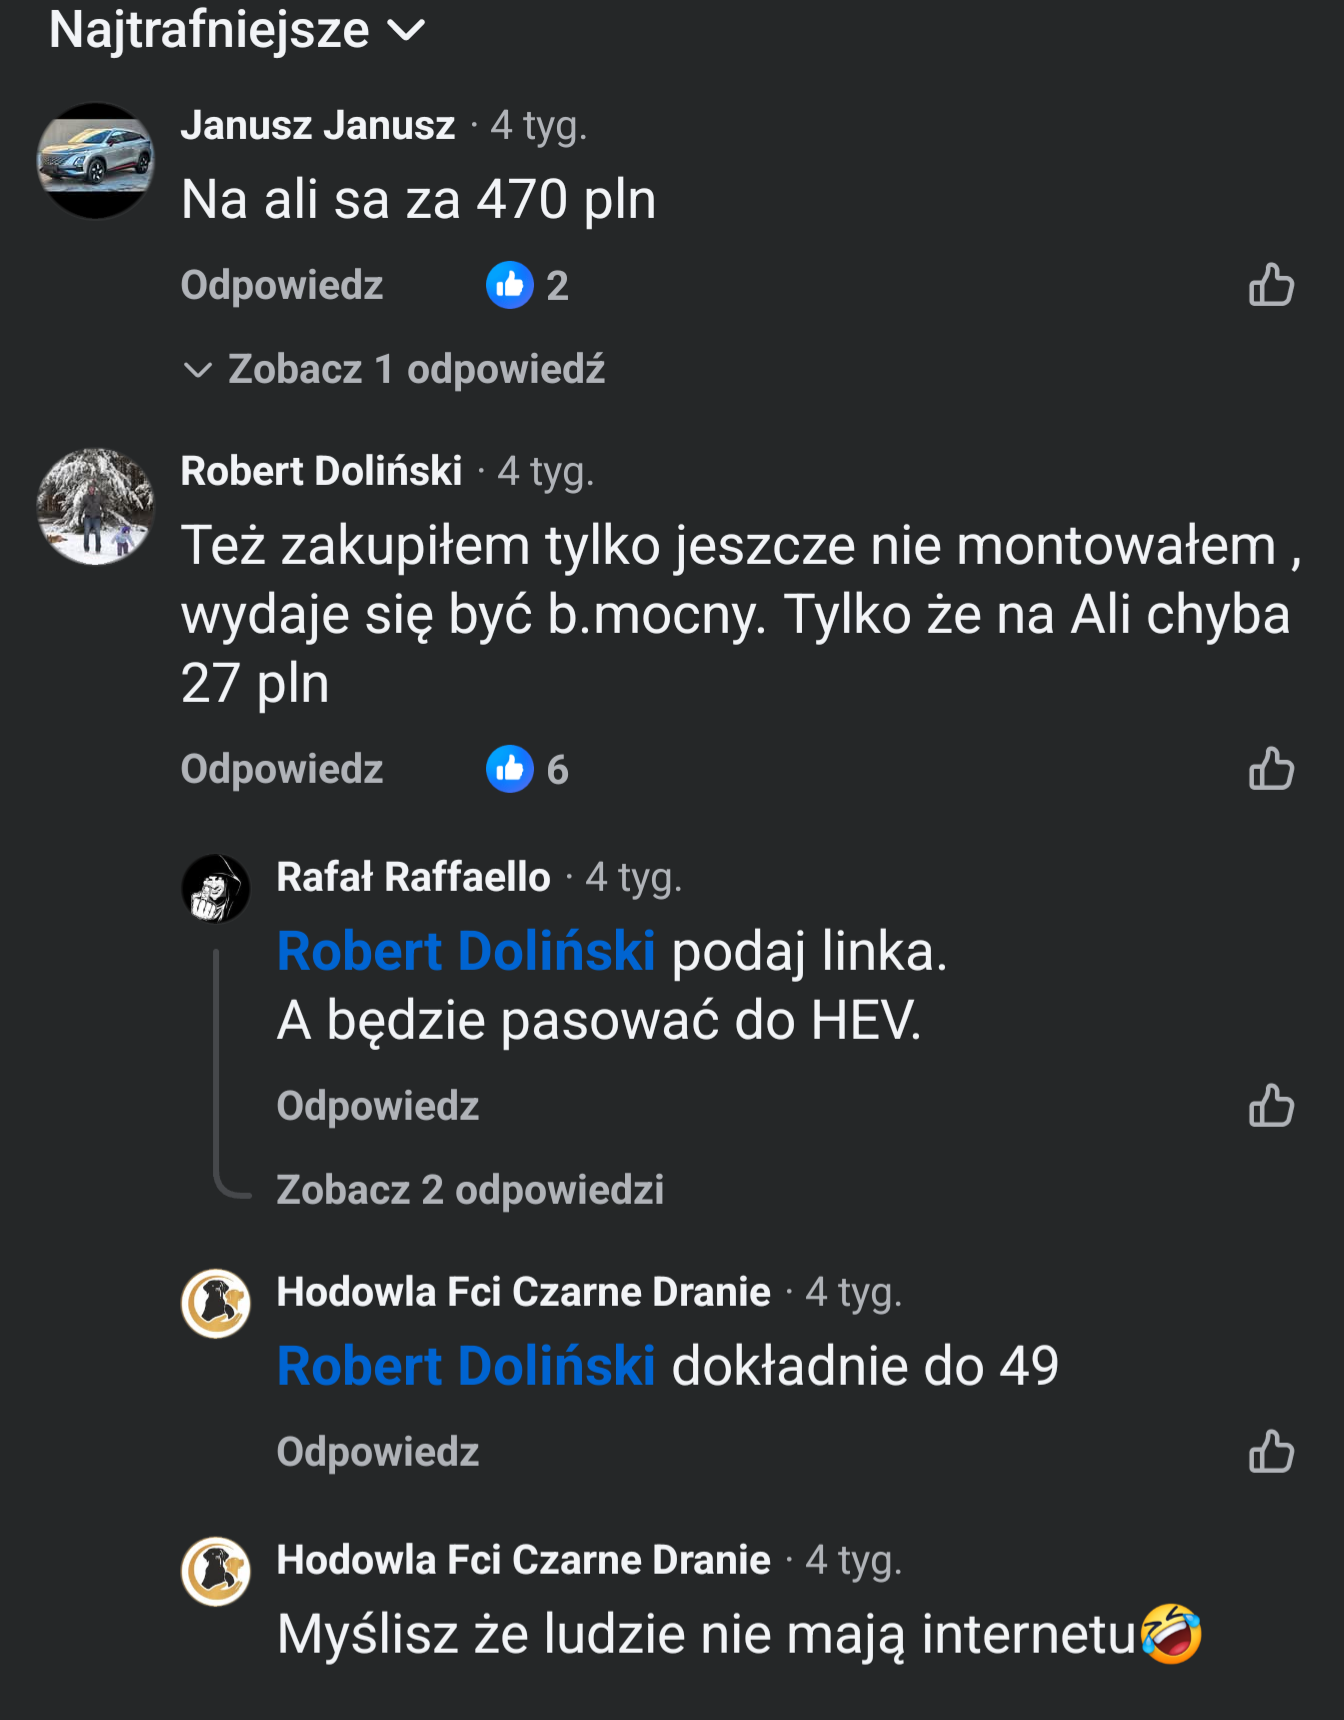The image size is (1344, 1720).
Task: Open Rafał Raffaello's avatar icon
Action: click(216, 888)
